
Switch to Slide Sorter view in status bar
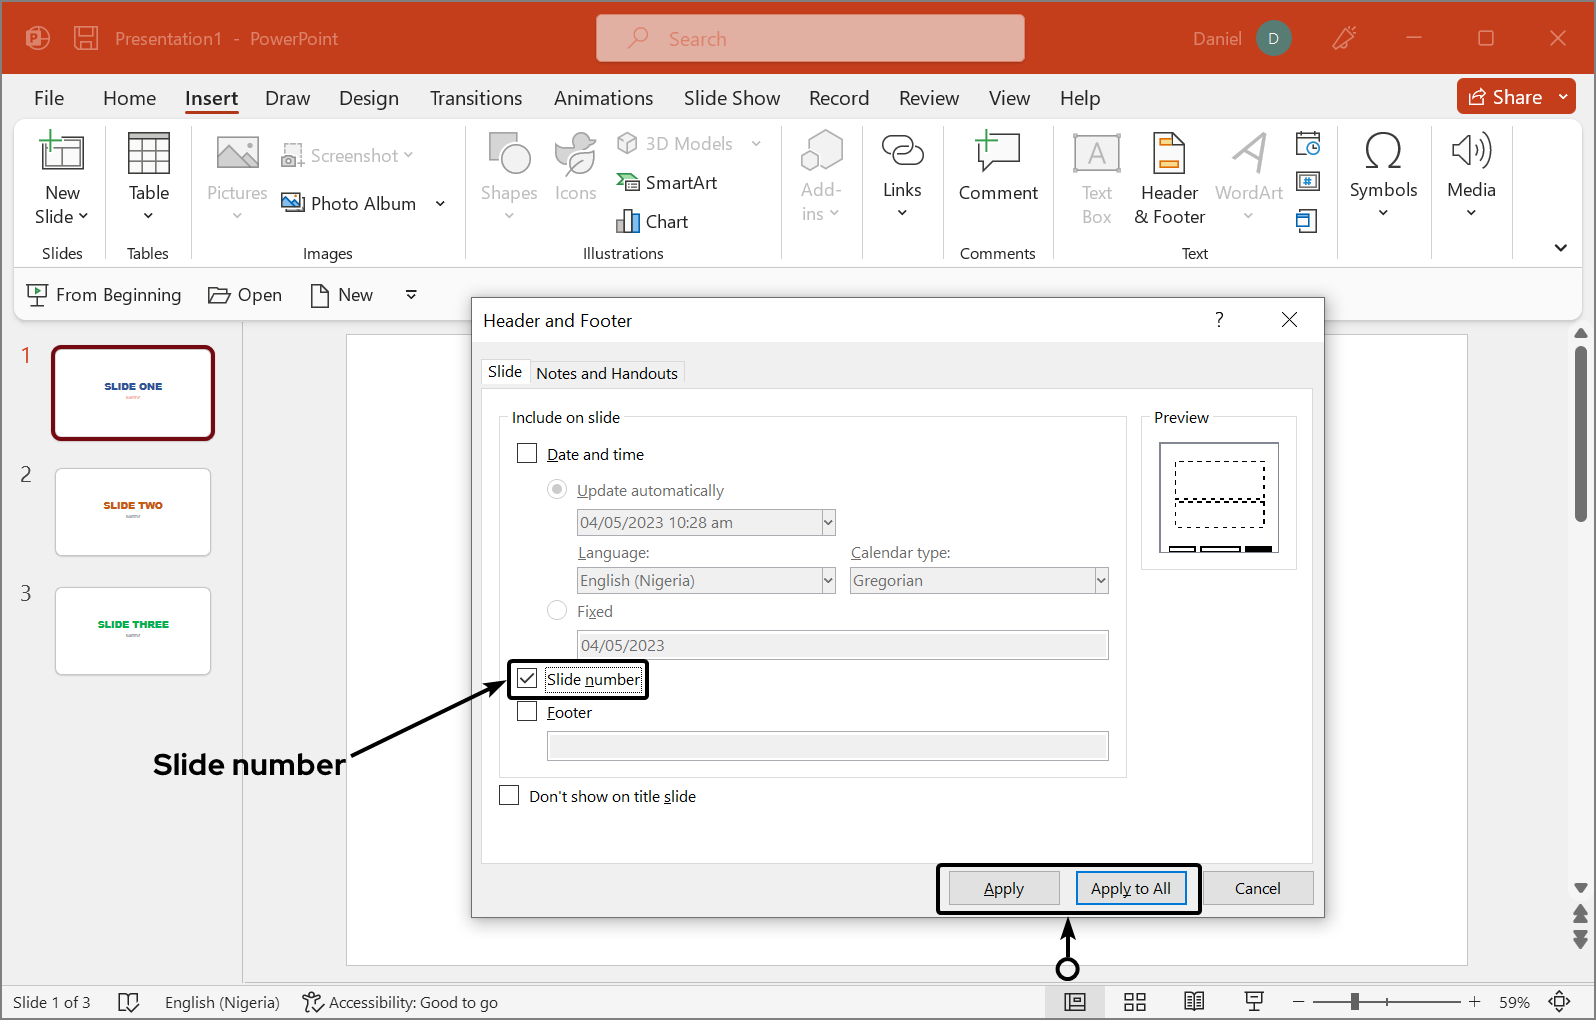point(1134,1002)
